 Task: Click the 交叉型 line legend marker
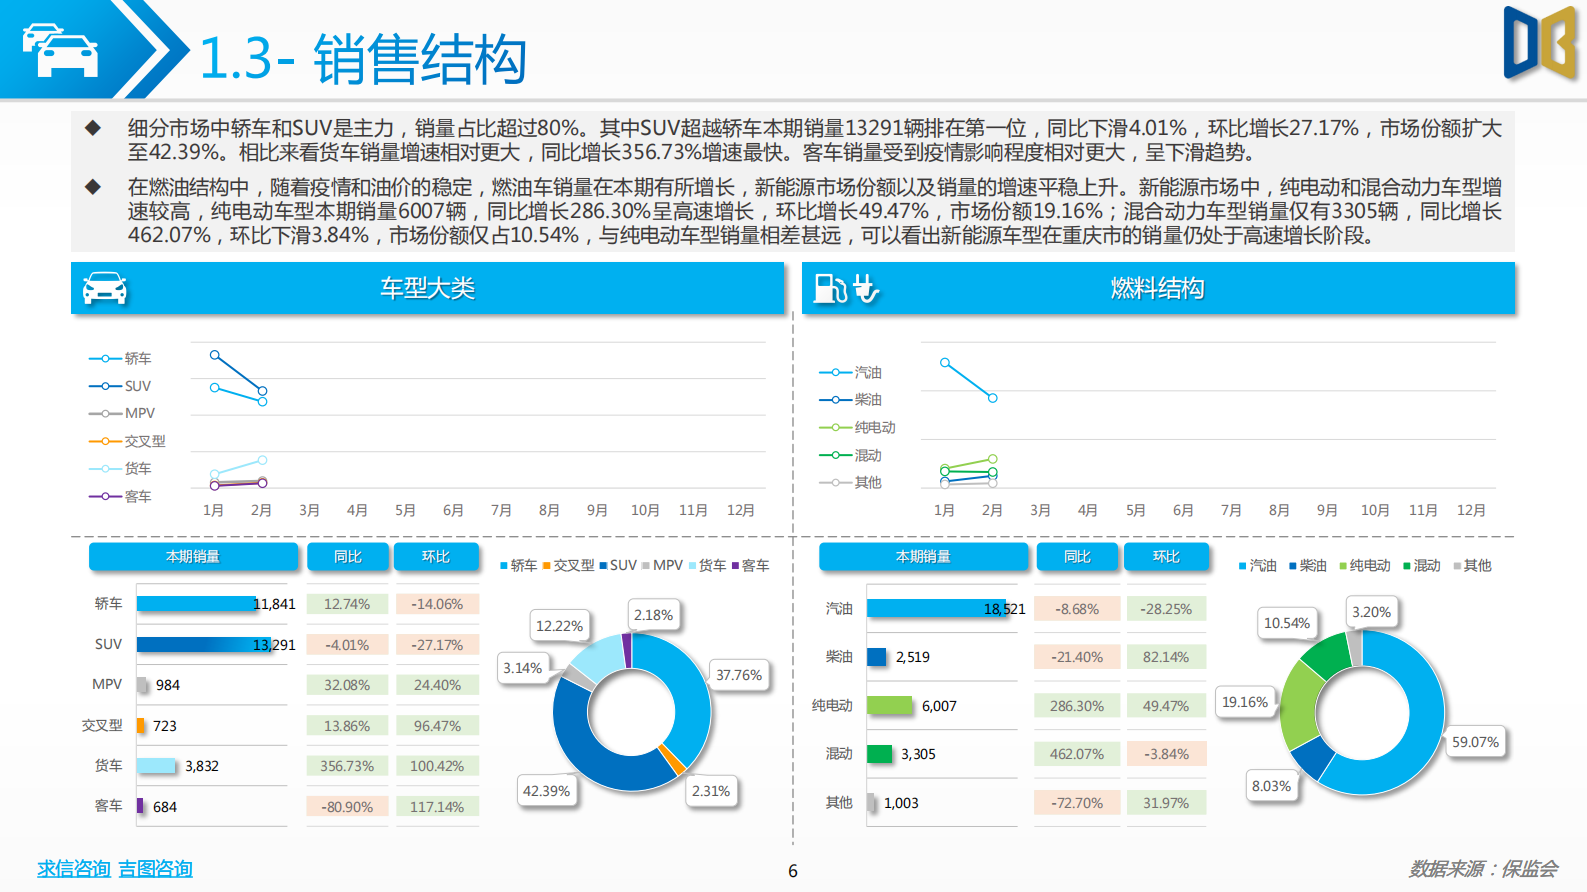click(x=105, y=441)
